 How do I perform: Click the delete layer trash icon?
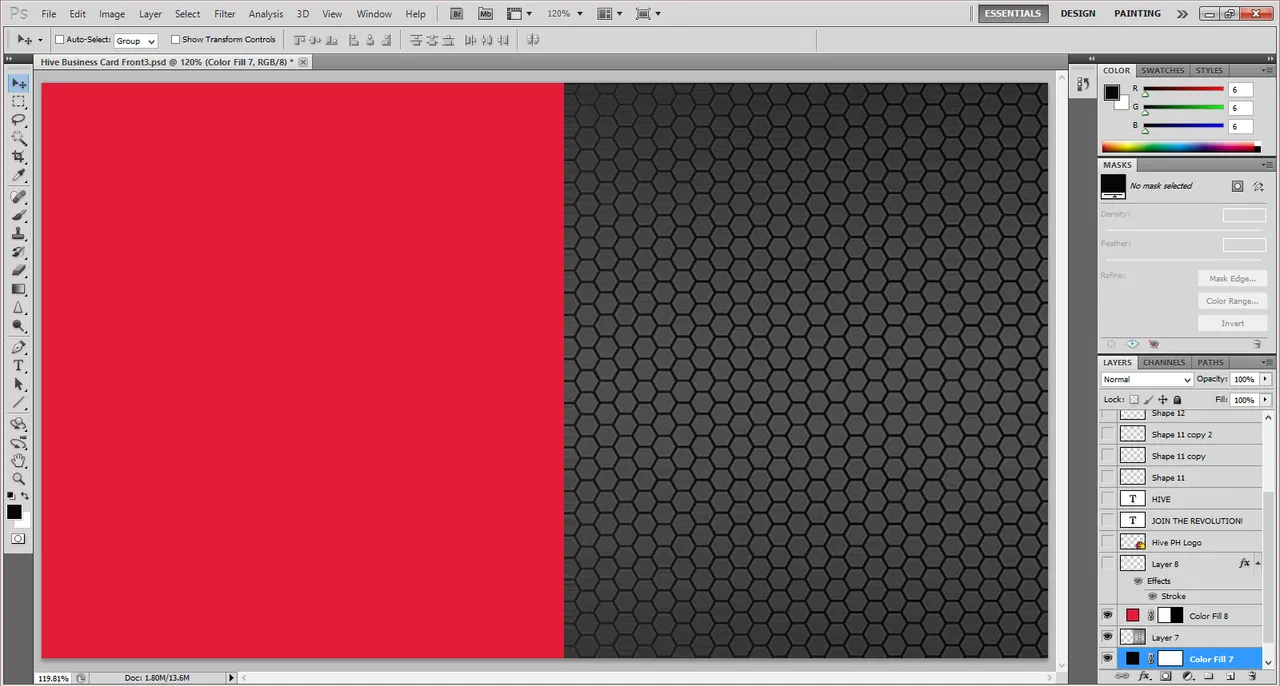pyautogui.click(x=1252, y=677)
